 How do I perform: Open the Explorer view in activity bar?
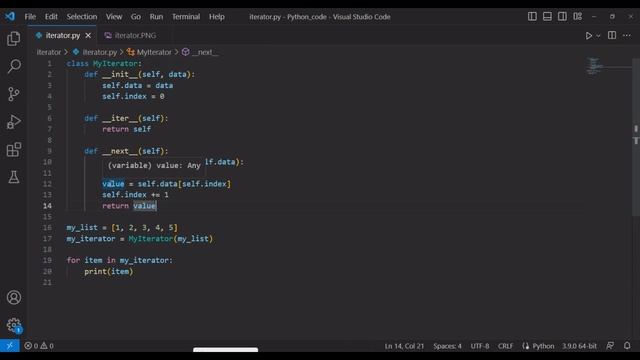[13, 39]
